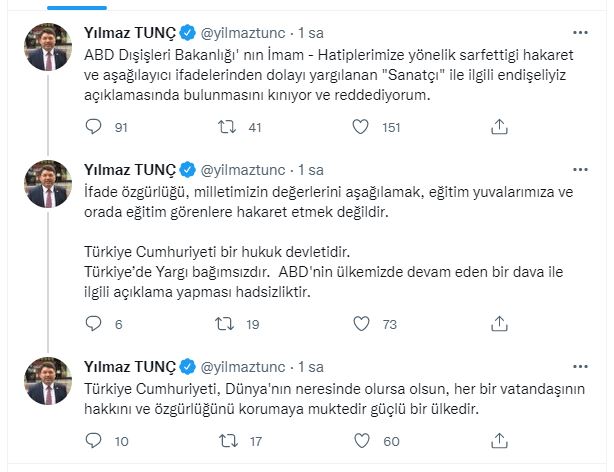Click the @yilmaztunc handle in second tweet
This screenshot has width=614, height=472.
click(x=248, y=169)
